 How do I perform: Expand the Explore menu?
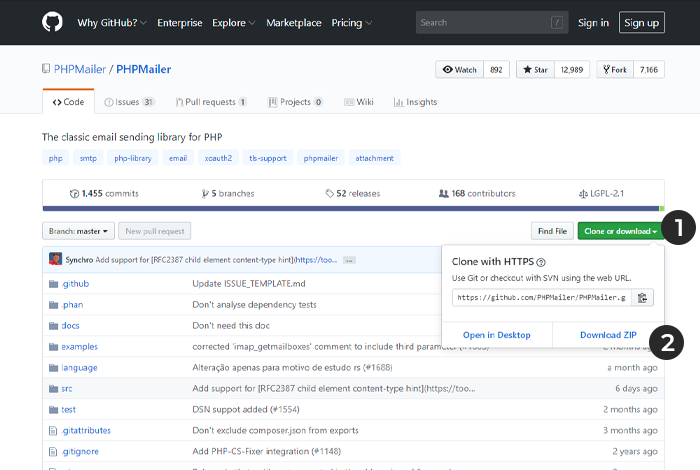[x=233, y=23]
